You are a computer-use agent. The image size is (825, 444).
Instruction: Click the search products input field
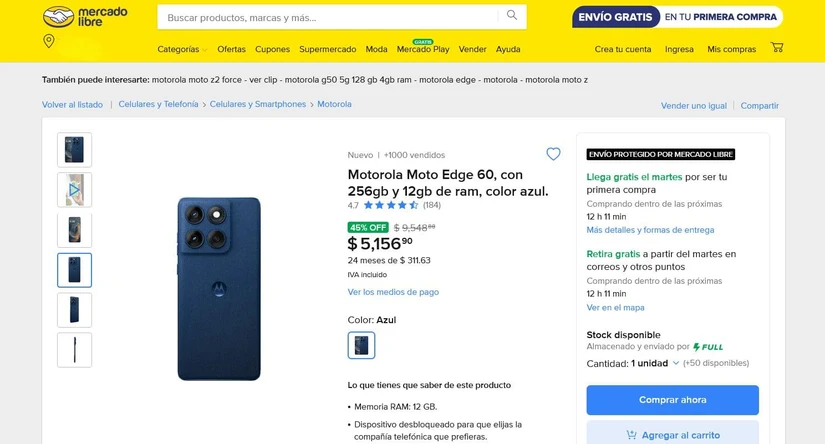point(331,17)
